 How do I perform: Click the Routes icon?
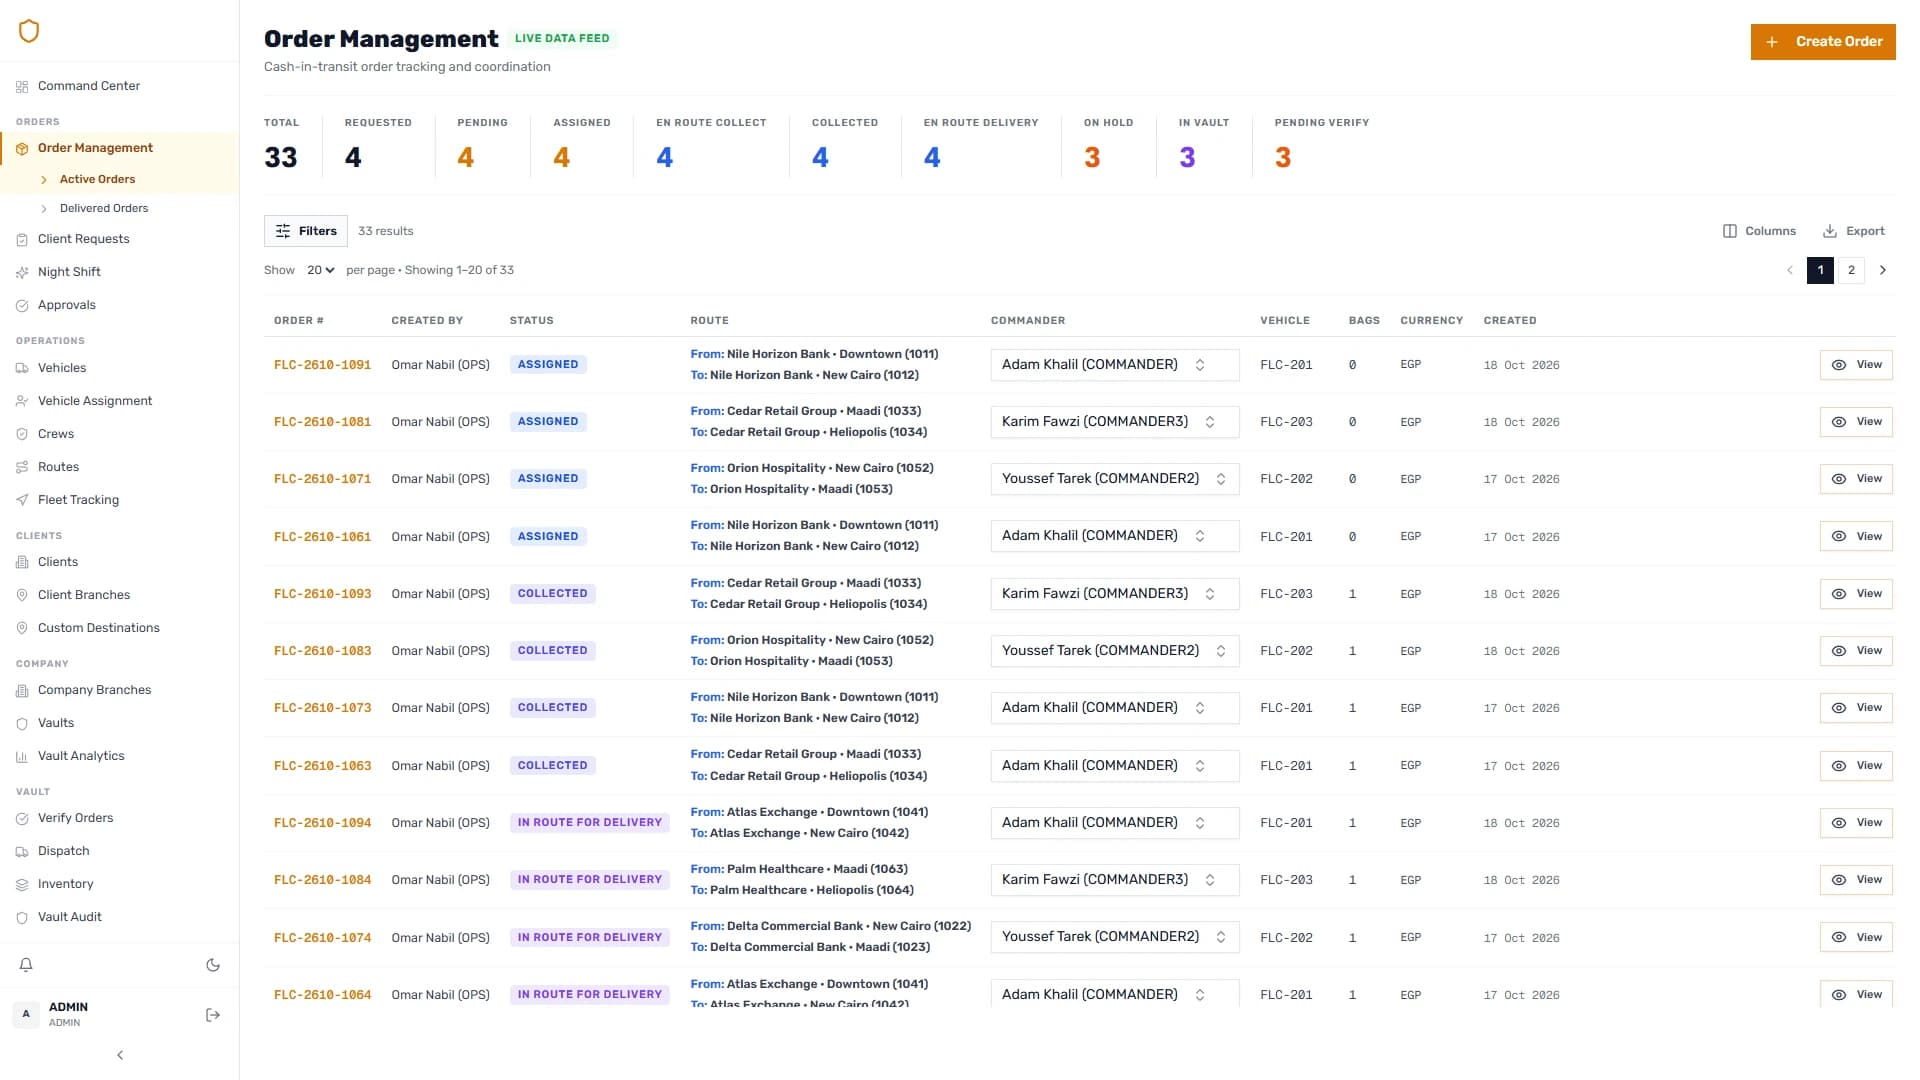[22, 467]
